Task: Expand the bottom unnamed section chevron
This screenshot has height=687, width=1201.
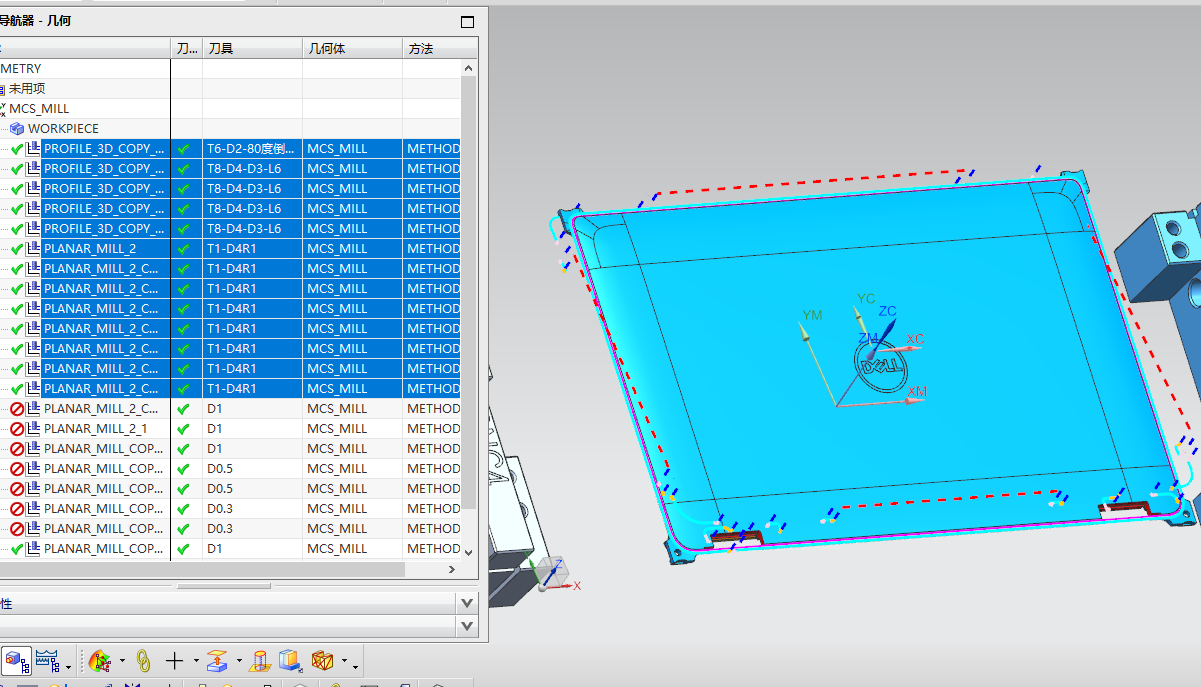Action: (467, 626)
